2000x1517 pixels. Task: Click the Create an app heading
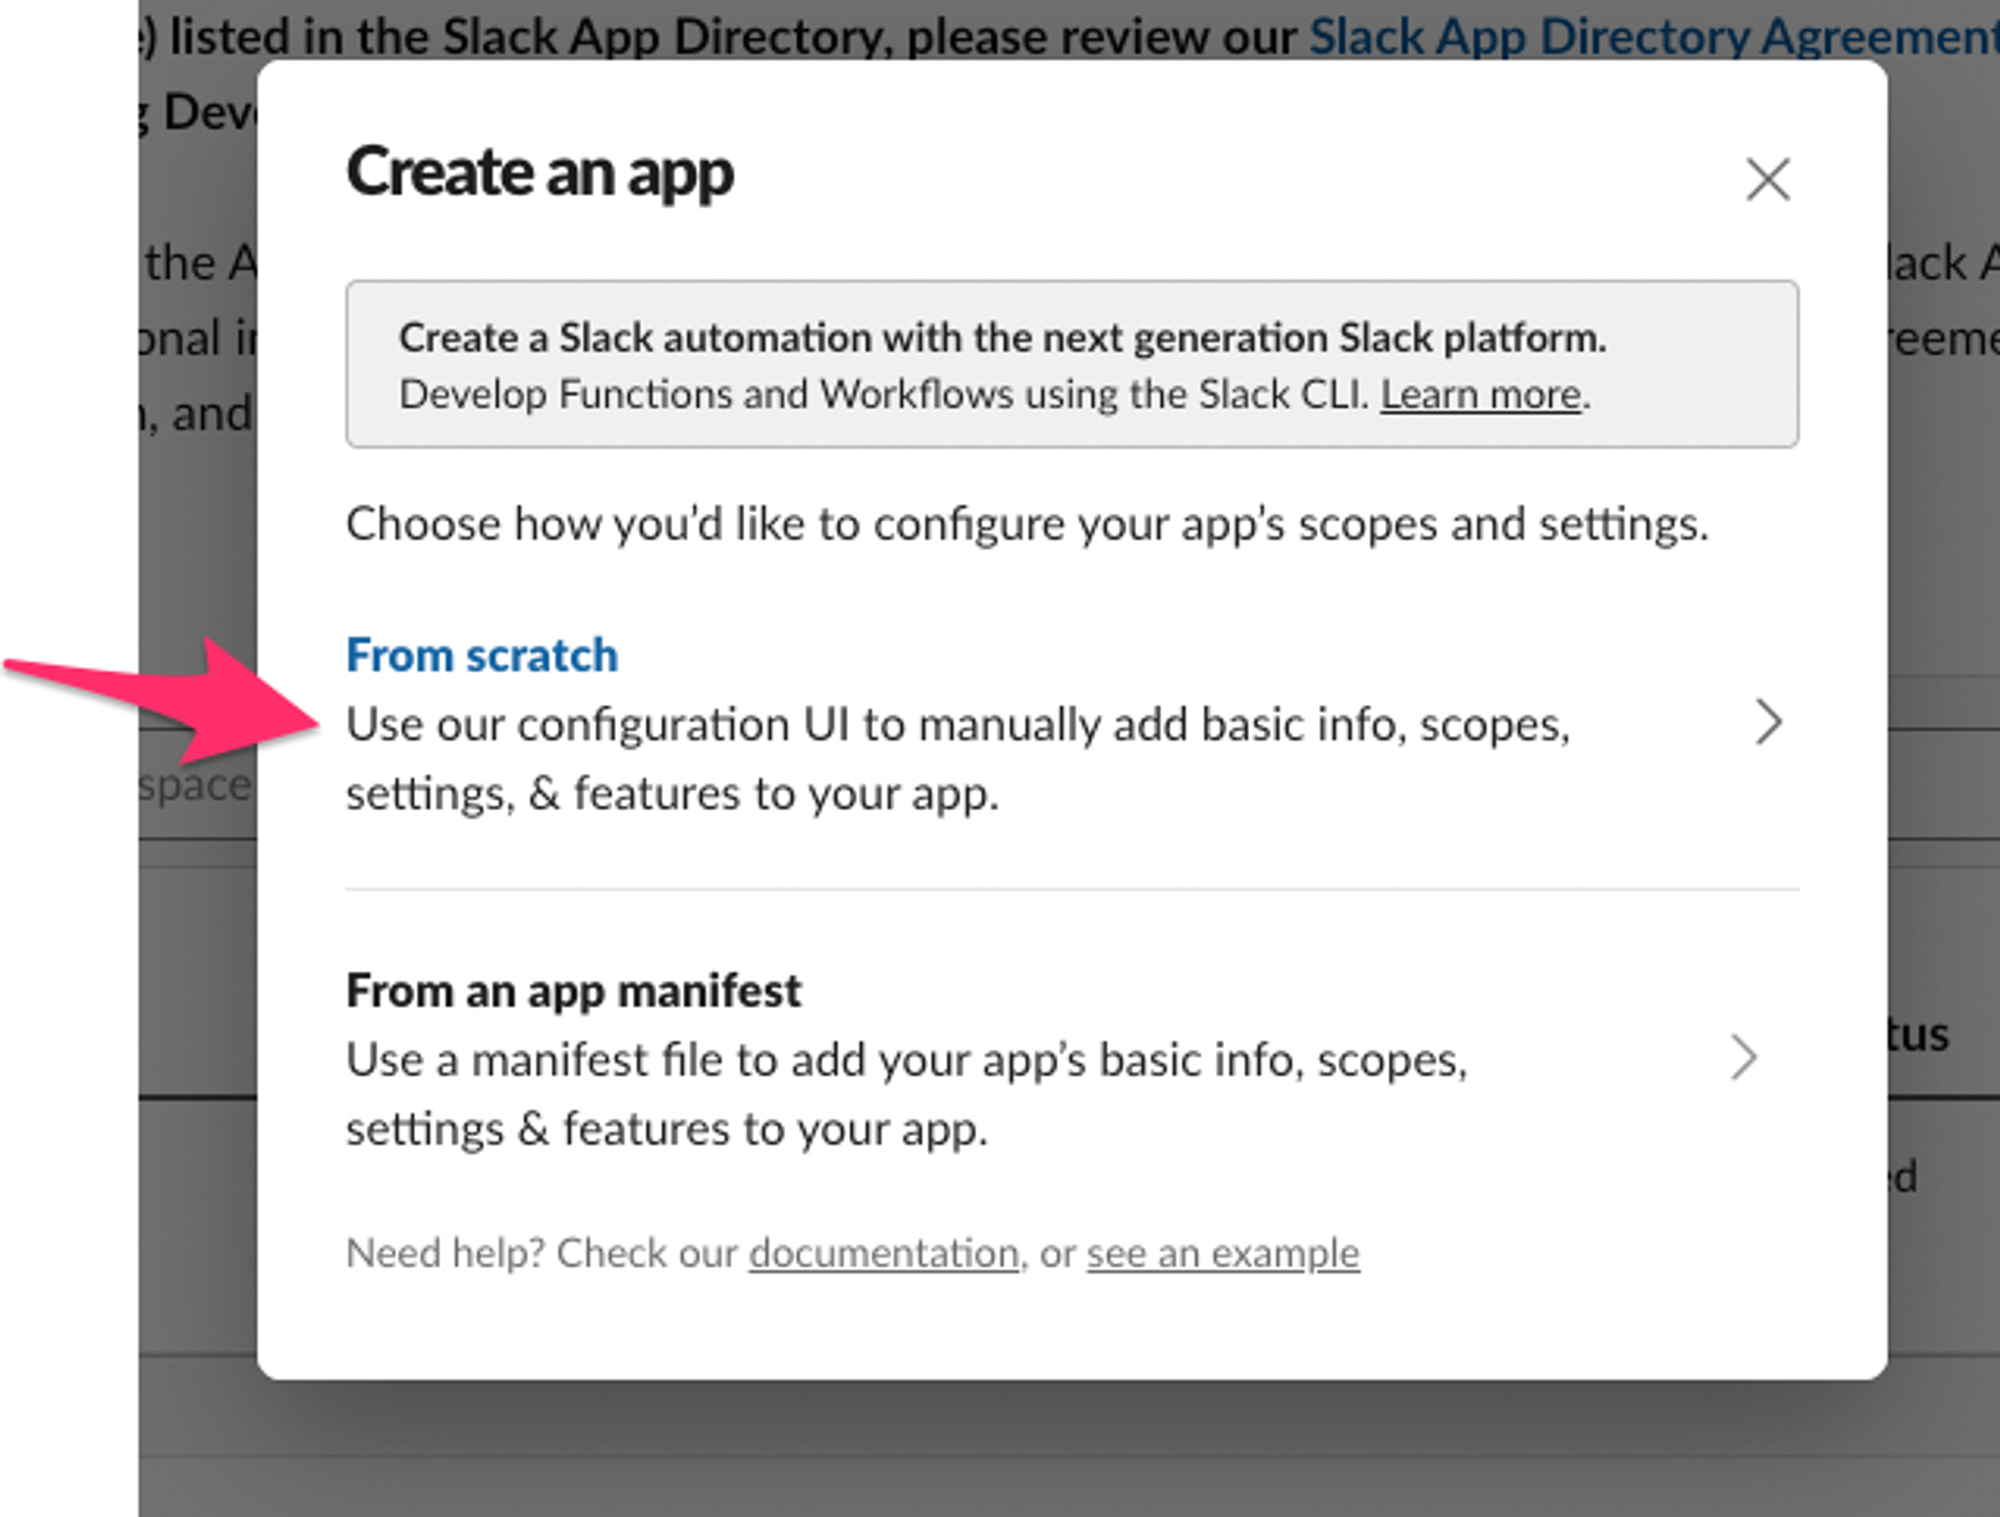(x=540, y=172)
